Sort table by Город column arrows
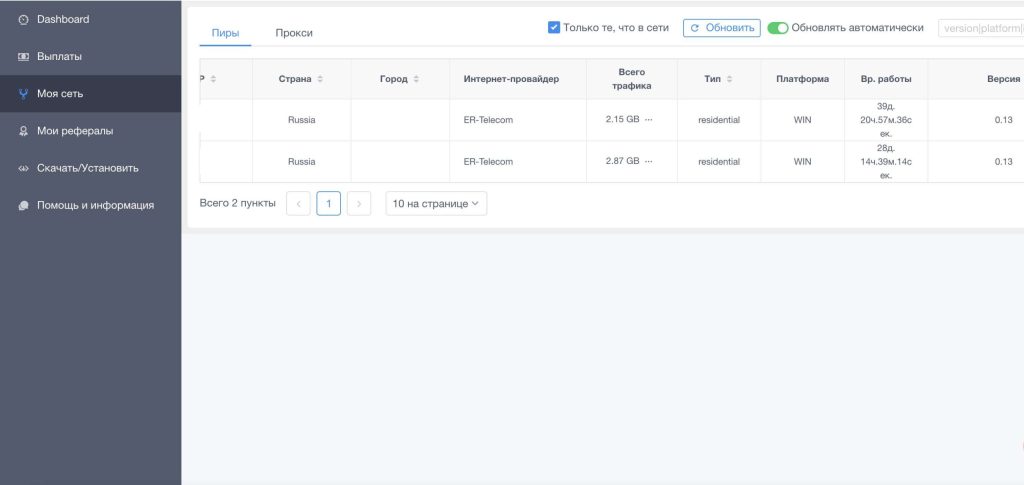 point(416,79)
